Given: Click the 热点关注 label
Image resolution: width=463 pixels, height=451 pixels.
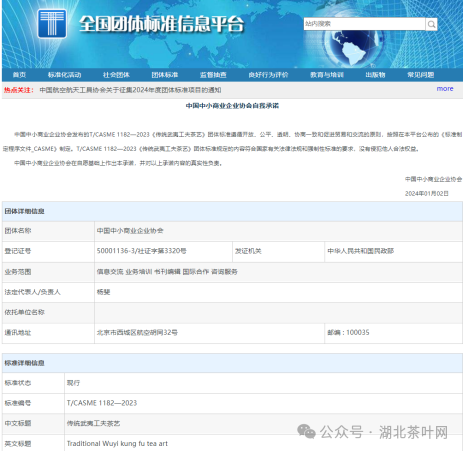Looking at the screenshot, I should [x=19, y=90].
